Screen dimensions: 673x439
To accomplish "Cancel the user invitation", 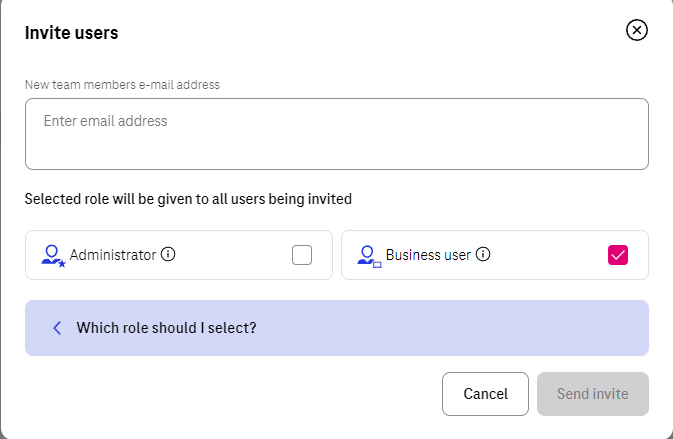I will tap(485, 394).
